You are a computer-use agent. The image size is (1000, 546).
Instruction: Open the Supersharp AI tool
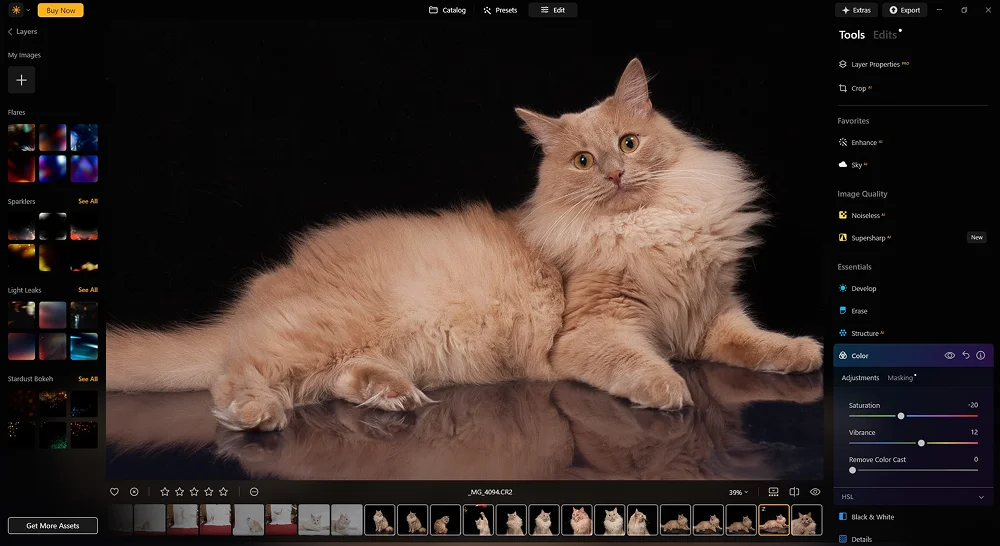click(x=868, y=238)
